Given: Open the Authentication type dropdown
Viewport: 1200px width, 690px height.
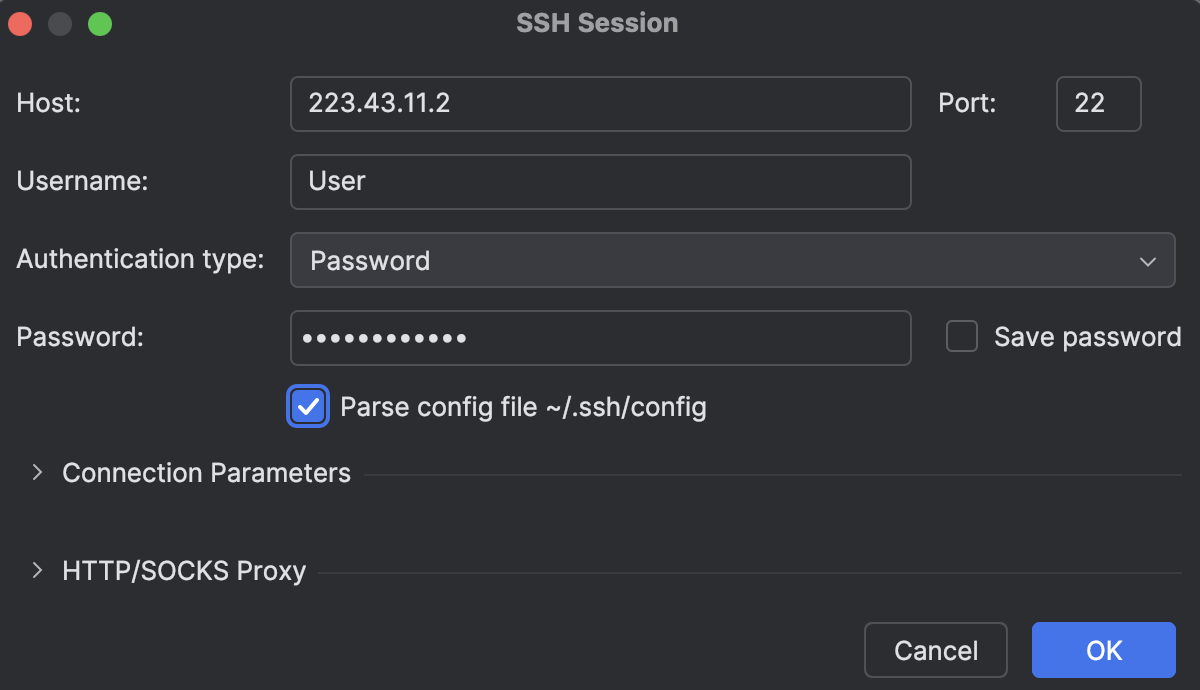Looking at the screenshot, I should coord(735,260).
